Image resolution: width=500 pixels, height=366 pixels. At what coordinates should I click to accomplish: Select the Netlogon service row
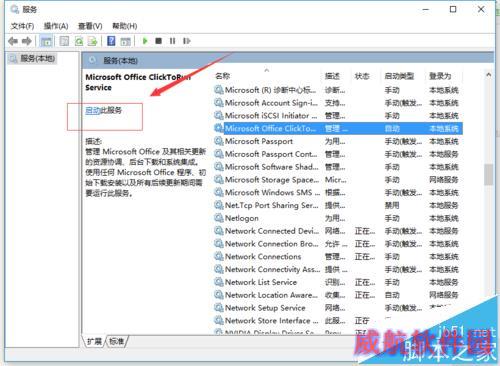point(338,218)
